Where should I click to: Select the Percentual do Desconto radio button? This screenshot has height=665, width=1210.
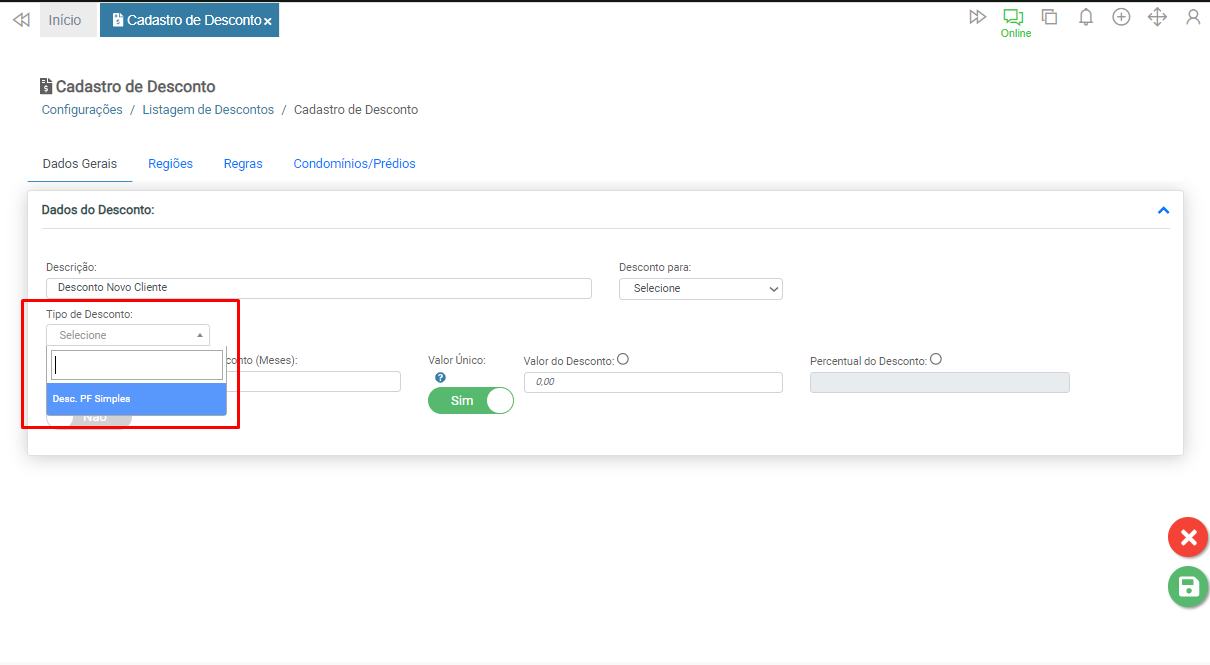click(936, 360)
